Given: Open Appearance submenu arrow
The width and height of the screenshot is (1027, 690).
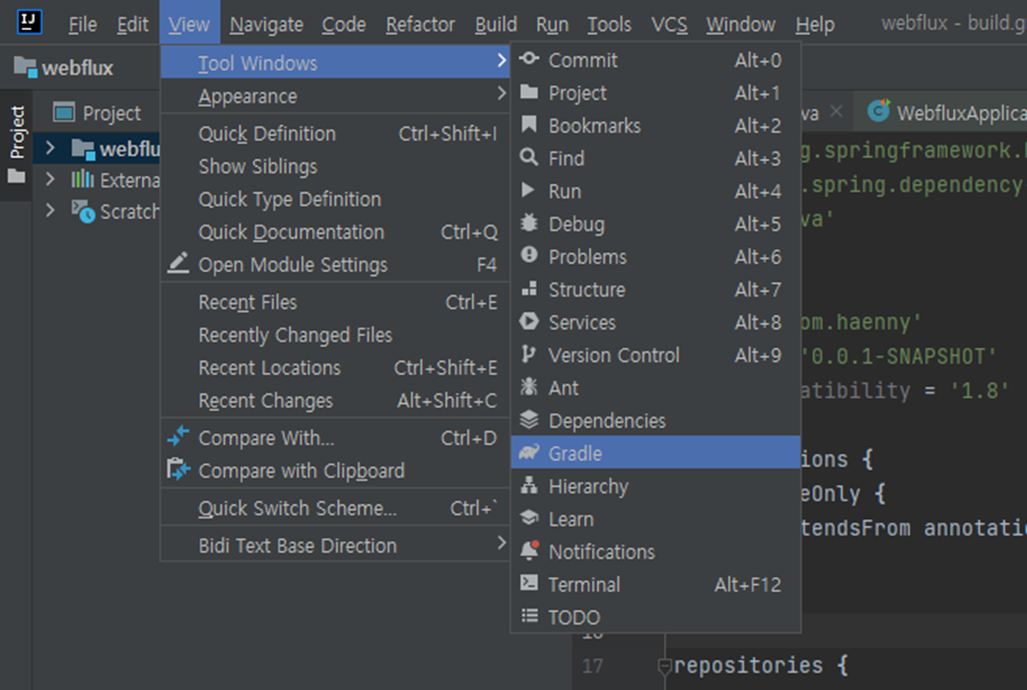Looking at the screenshot, I should (x=501, y=94).
